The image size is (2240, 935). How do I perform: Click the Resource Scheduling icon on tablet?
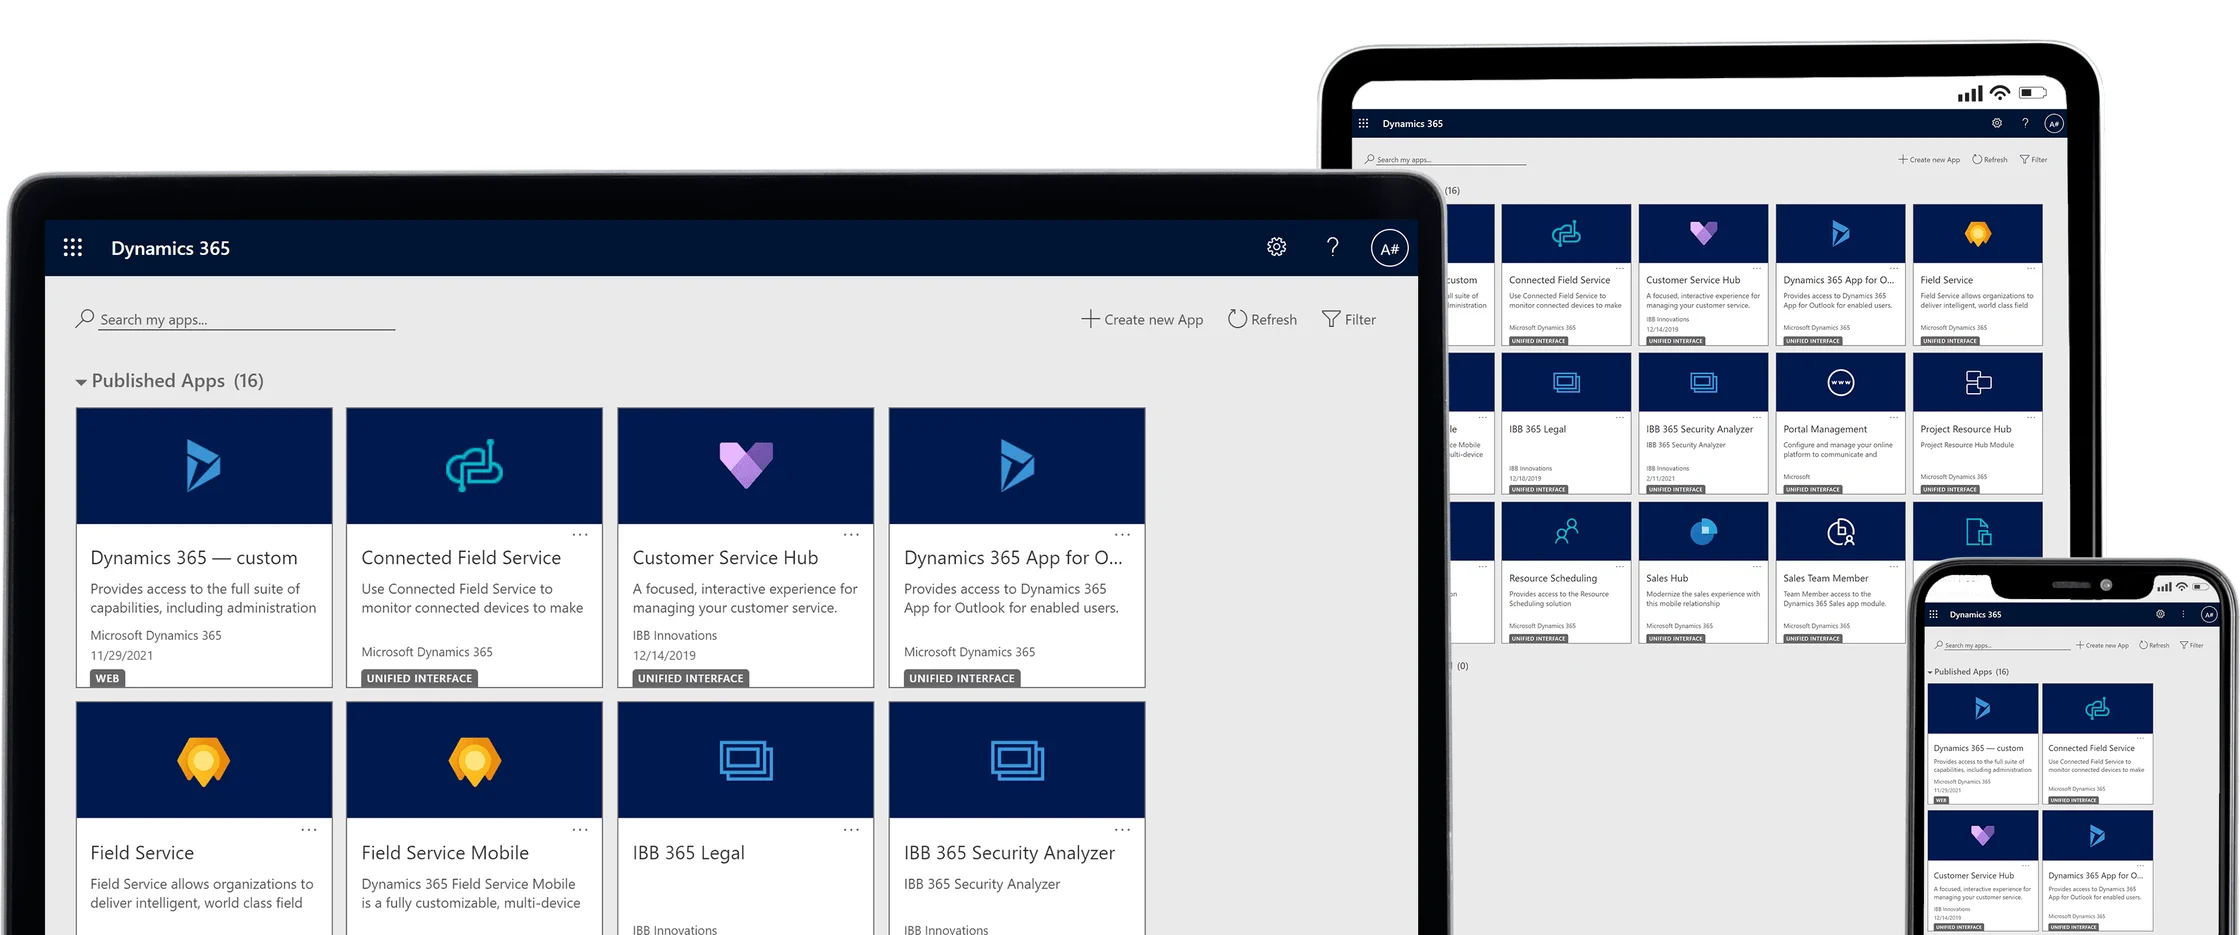point(1566,531)
